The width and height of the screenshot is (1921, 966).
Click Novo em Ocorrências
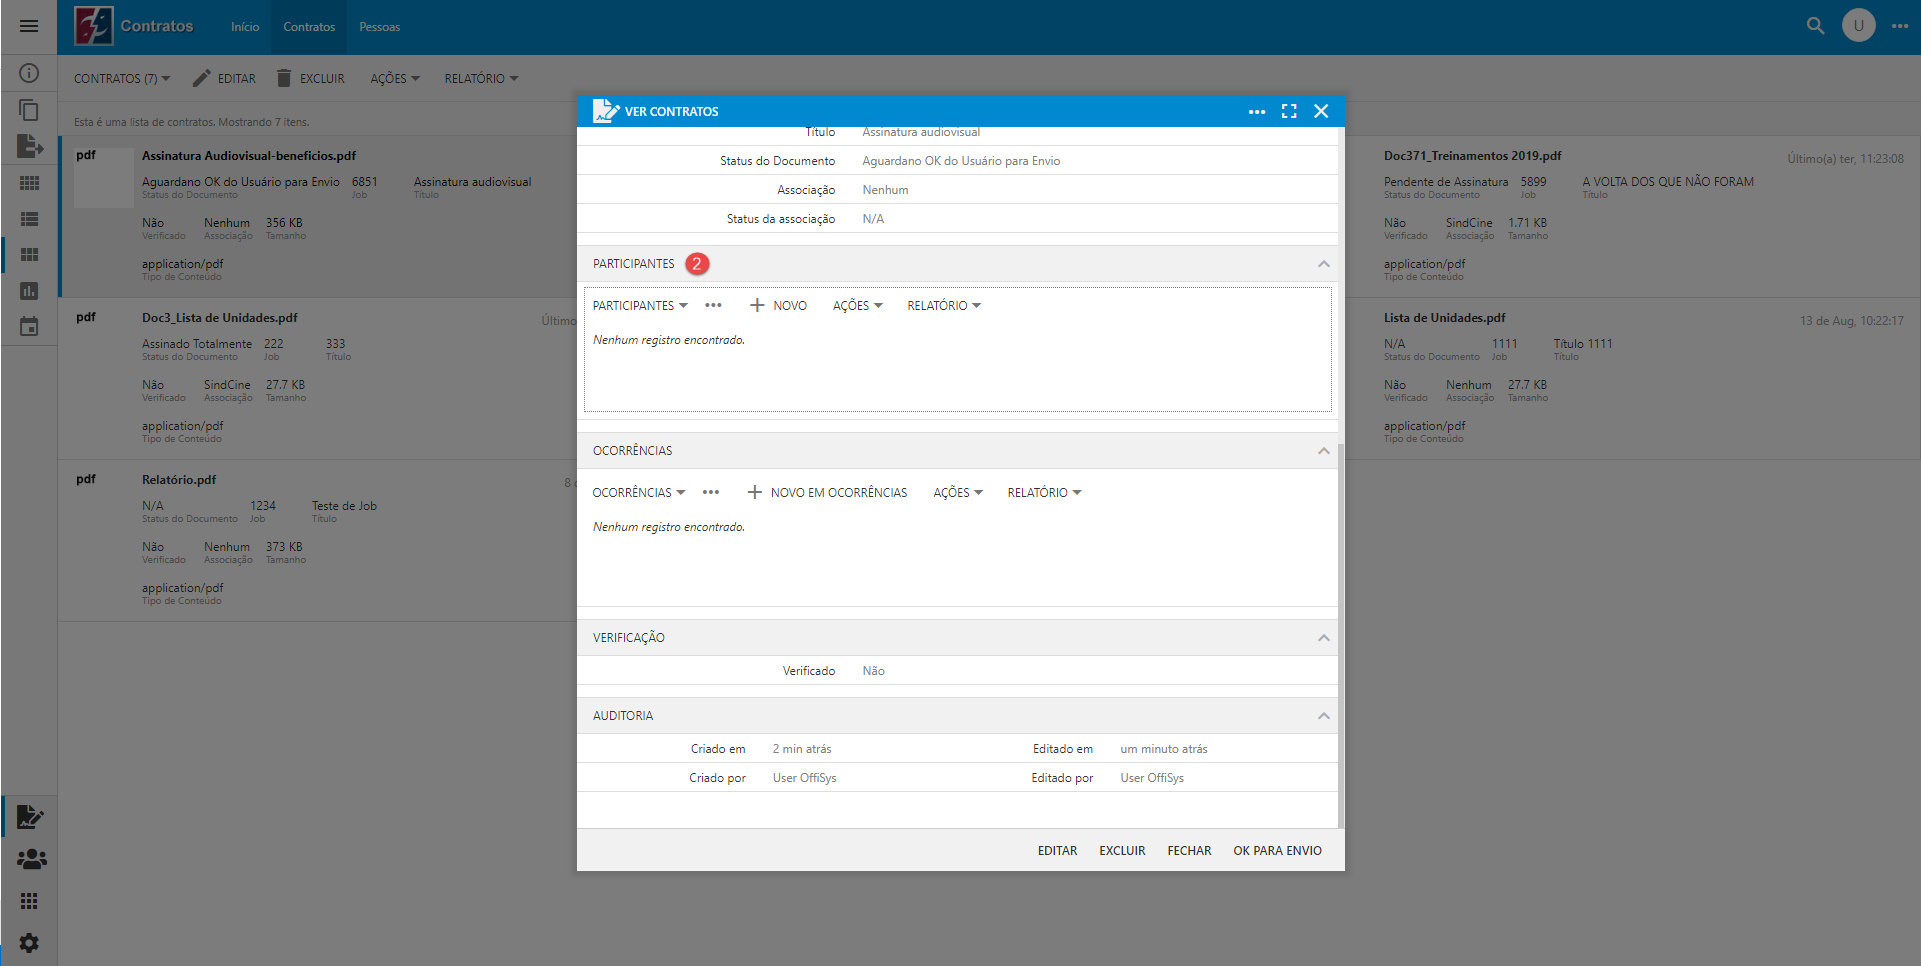click(827, 492)
